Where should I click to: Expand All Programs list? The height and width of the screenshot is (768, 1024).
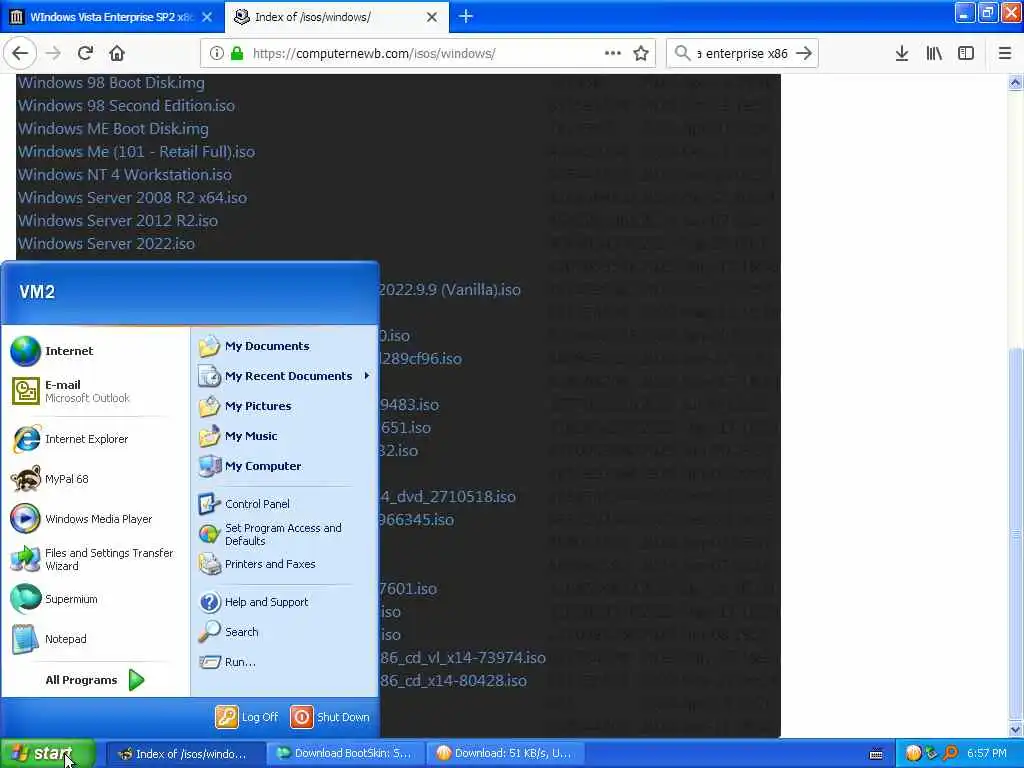coord(95,680)
